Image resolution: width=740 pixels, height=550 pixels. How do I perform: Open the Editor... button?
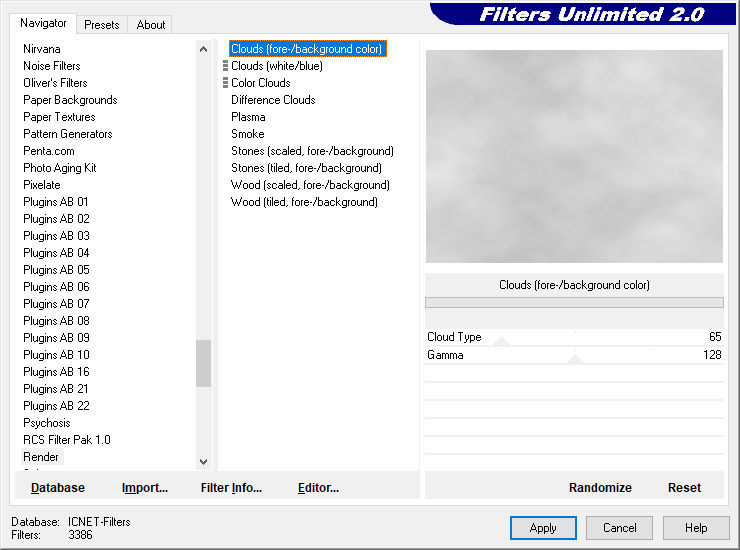coord(318,488)
